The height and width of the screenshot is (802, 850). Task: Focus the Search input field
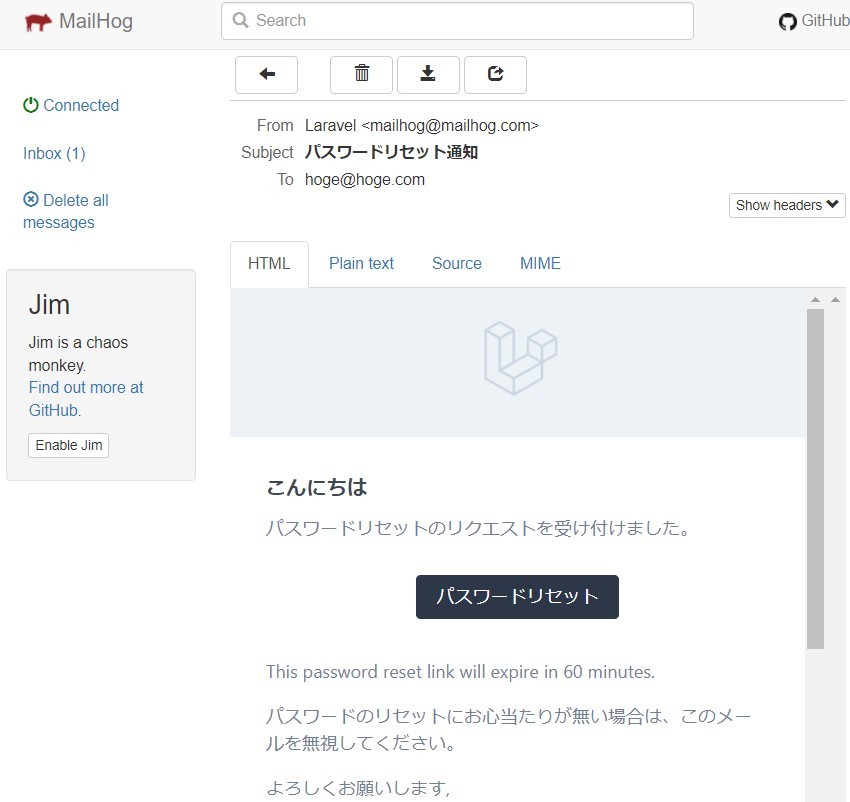457,21
